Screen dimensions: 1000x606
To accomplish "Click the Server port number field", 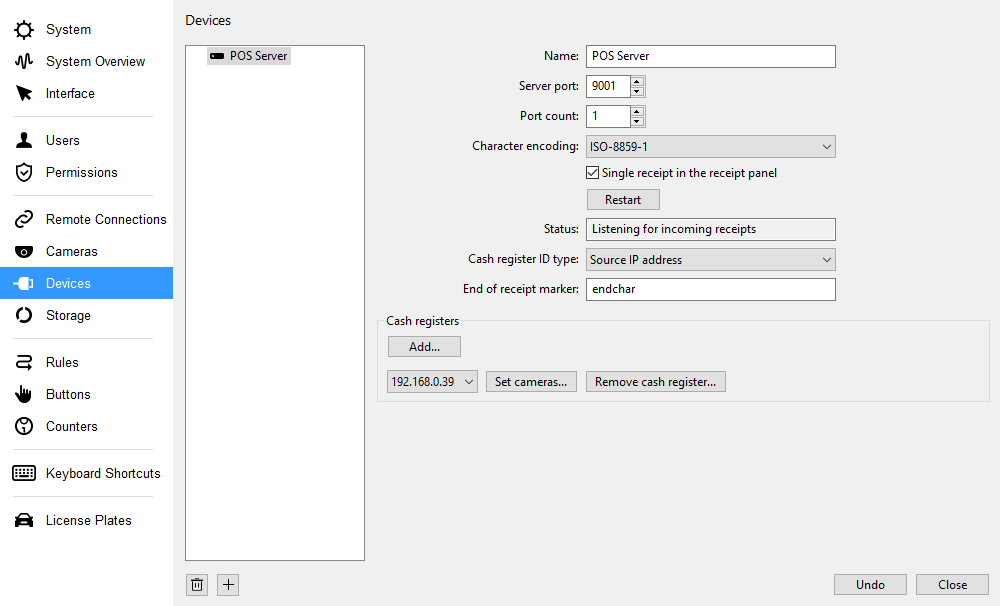I will click(608, 86).
